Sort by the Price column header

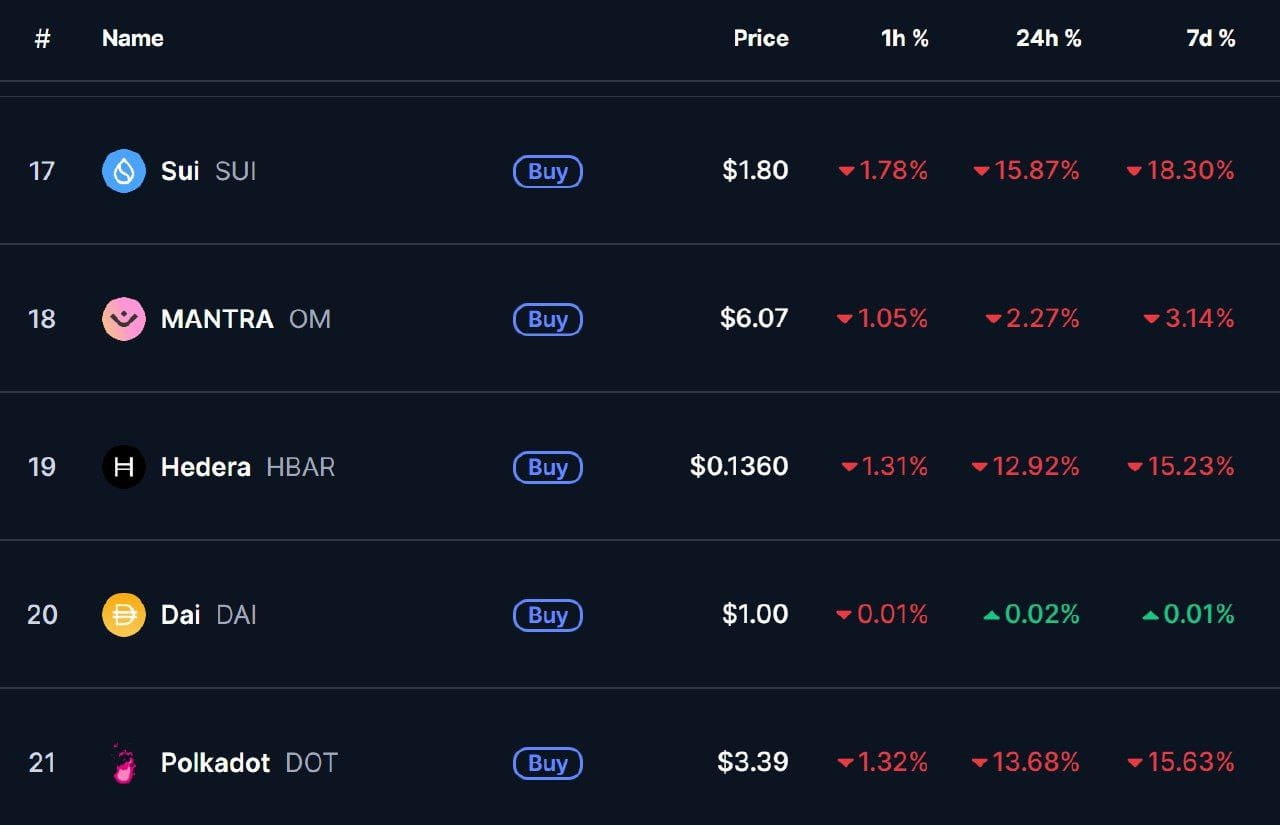(761, 38)
